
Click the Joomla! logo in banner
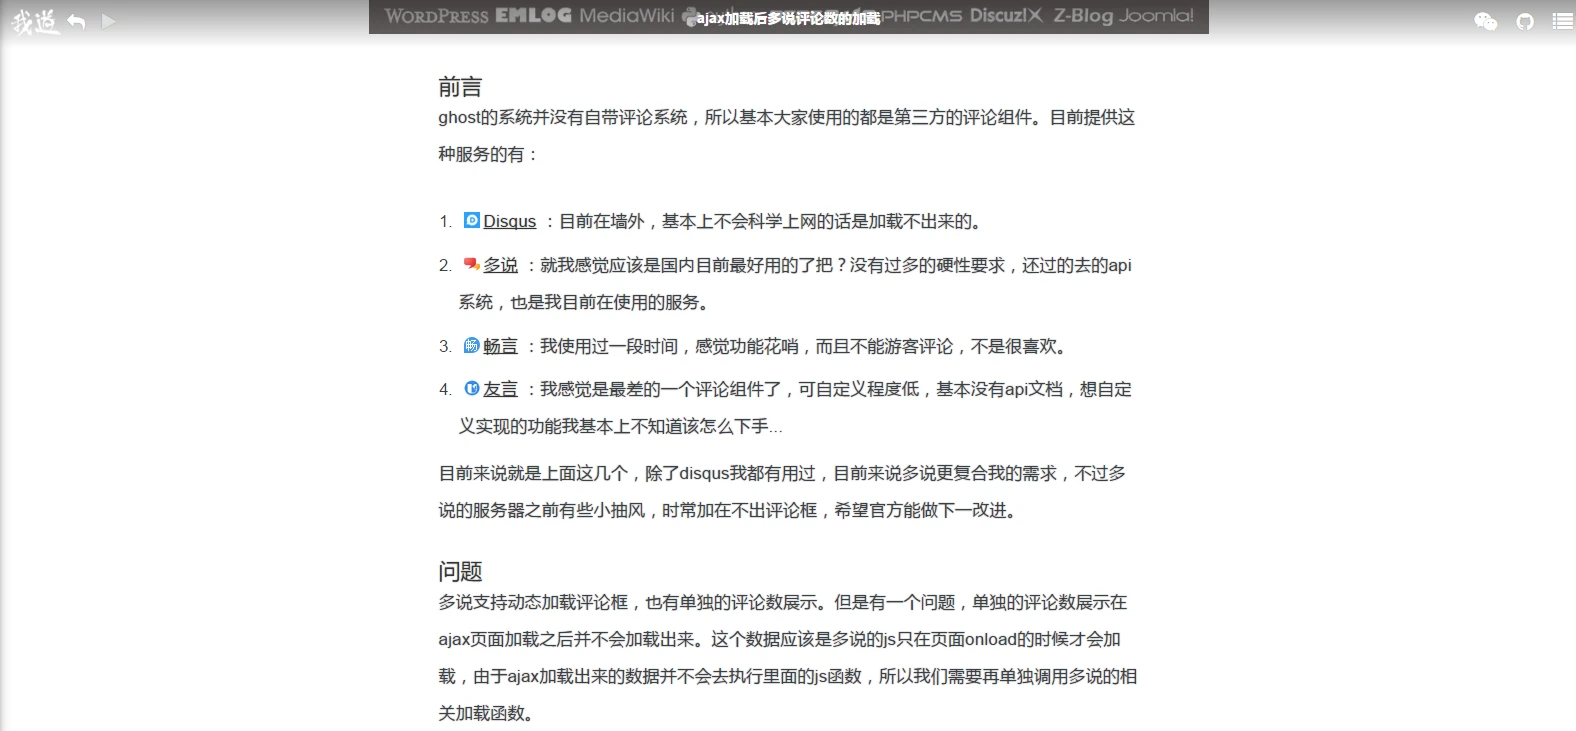(x=1156, y=16)
